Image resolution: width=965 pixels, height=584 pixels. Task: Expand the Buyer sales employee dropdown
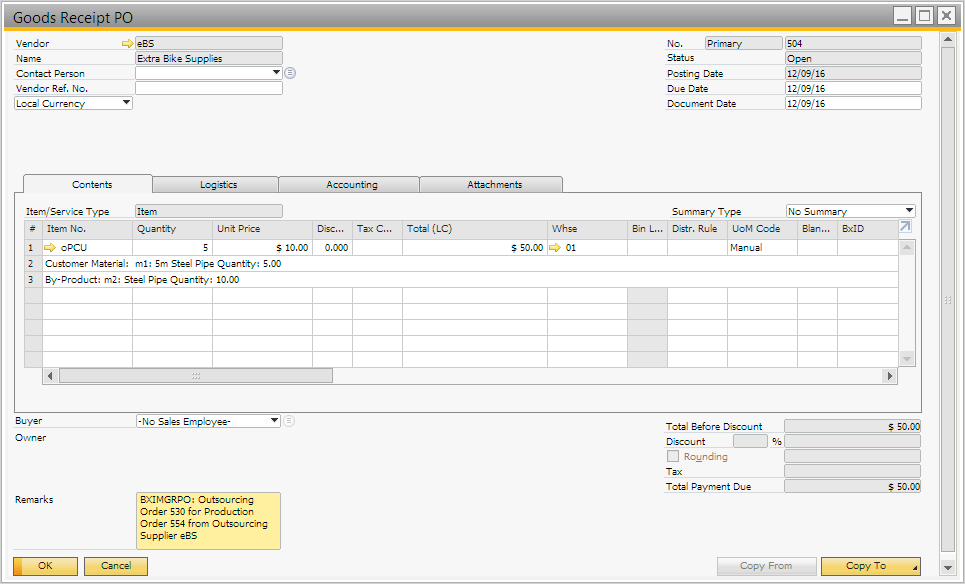(x=275, y=421)
